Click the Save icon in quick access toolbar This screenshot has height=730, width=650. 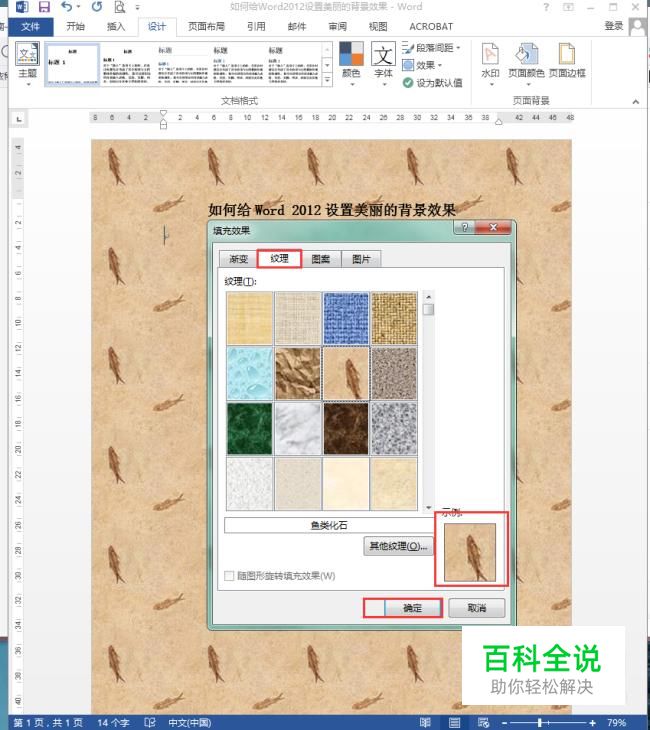tap(44, 7)
